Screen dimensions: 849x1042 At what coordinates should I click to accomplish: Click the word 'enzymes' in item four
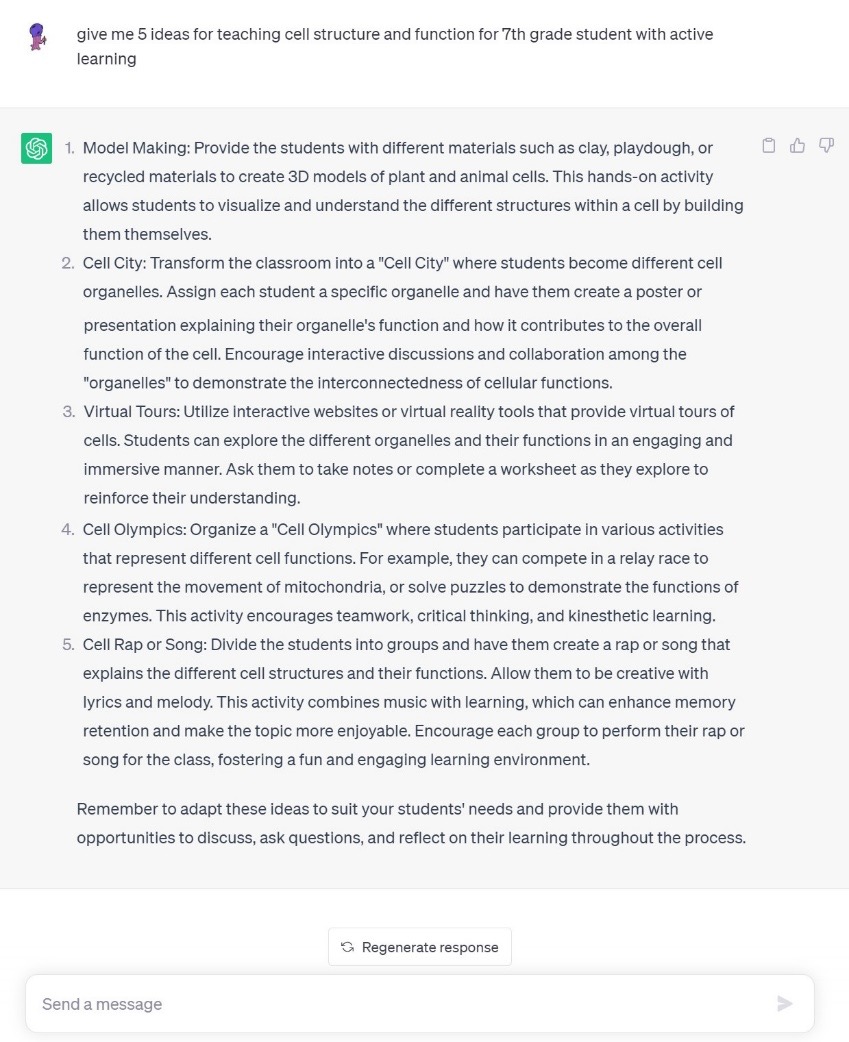pyautogui.click(x=117, y=616)
